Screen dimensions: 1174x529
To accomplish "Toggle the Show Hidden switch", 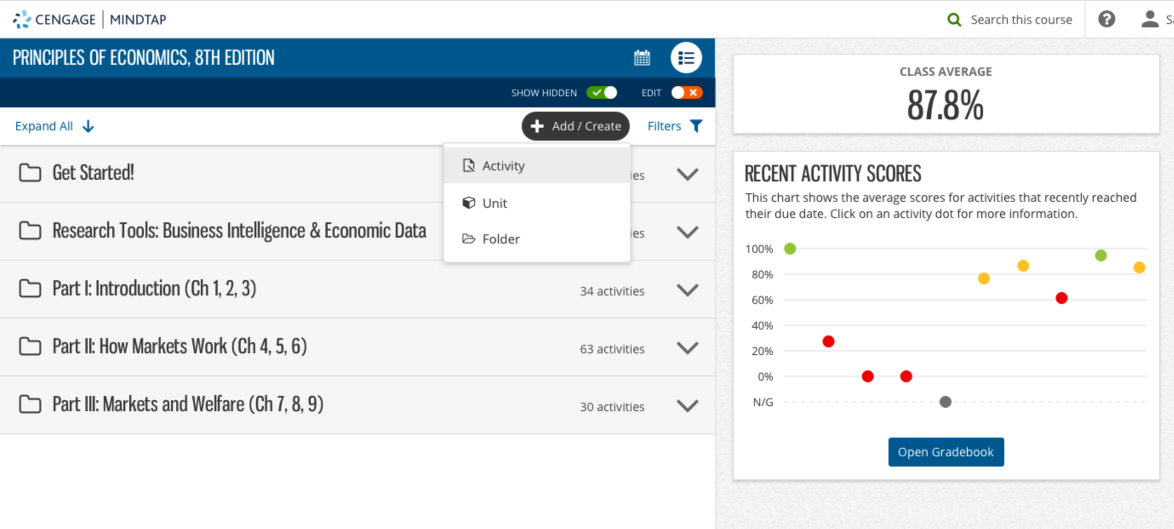I will click(x=601, y=93).
